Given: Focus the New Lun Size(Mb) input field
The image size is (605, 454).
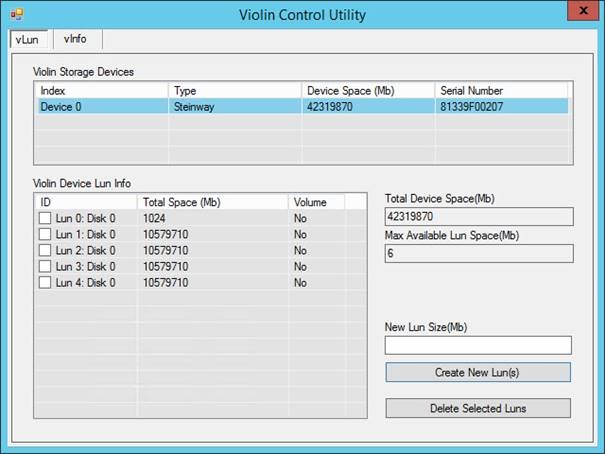Looking at the screenshot, I should [x=478, y=345].
